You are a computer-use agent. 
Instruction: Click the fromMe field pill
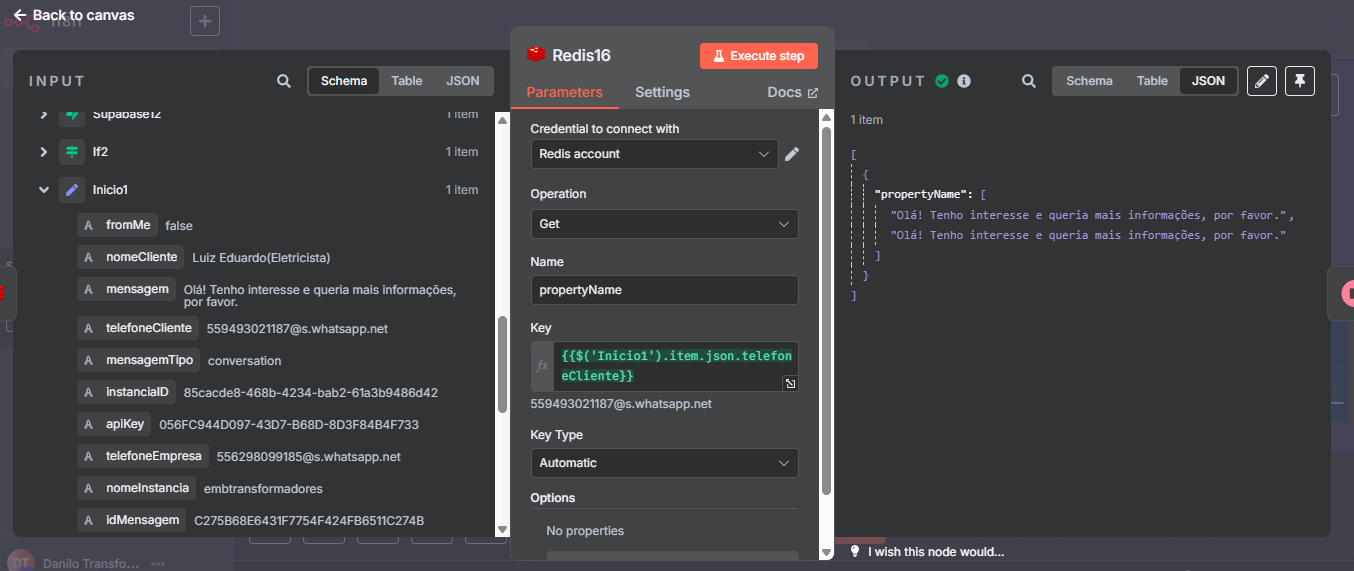[x=117, y=225]
